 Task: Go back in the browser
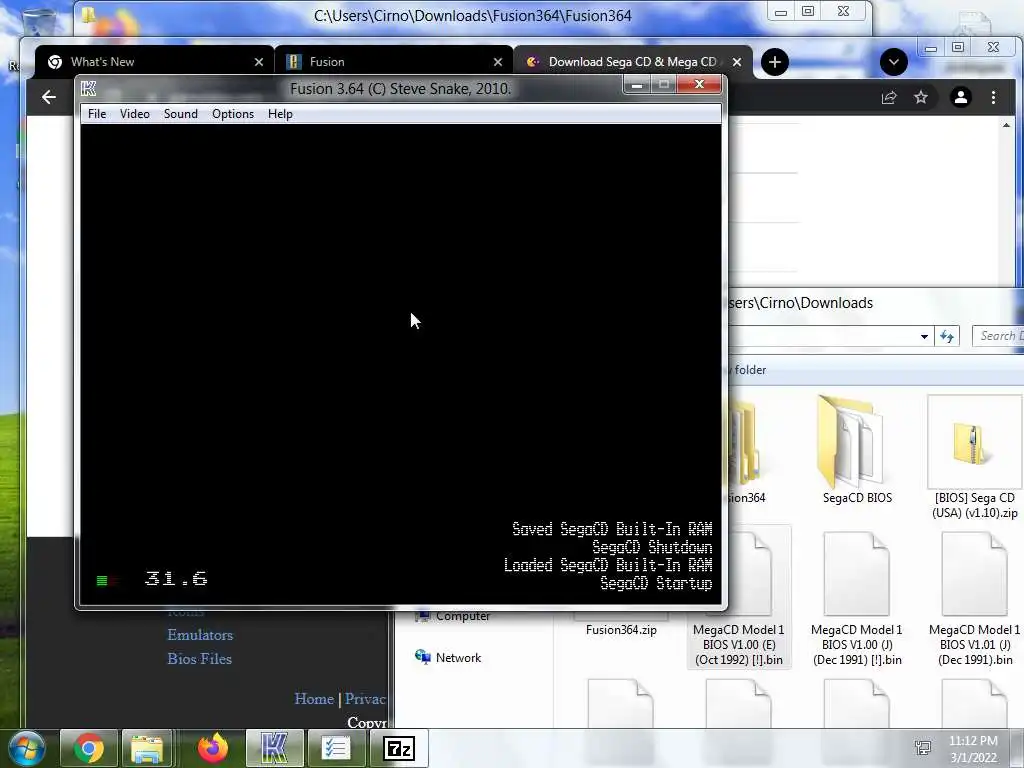[x=49, y=97]
